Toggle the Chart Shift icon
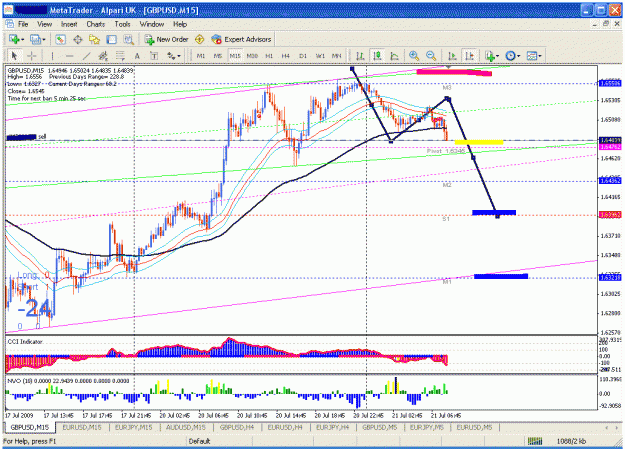 469,56
